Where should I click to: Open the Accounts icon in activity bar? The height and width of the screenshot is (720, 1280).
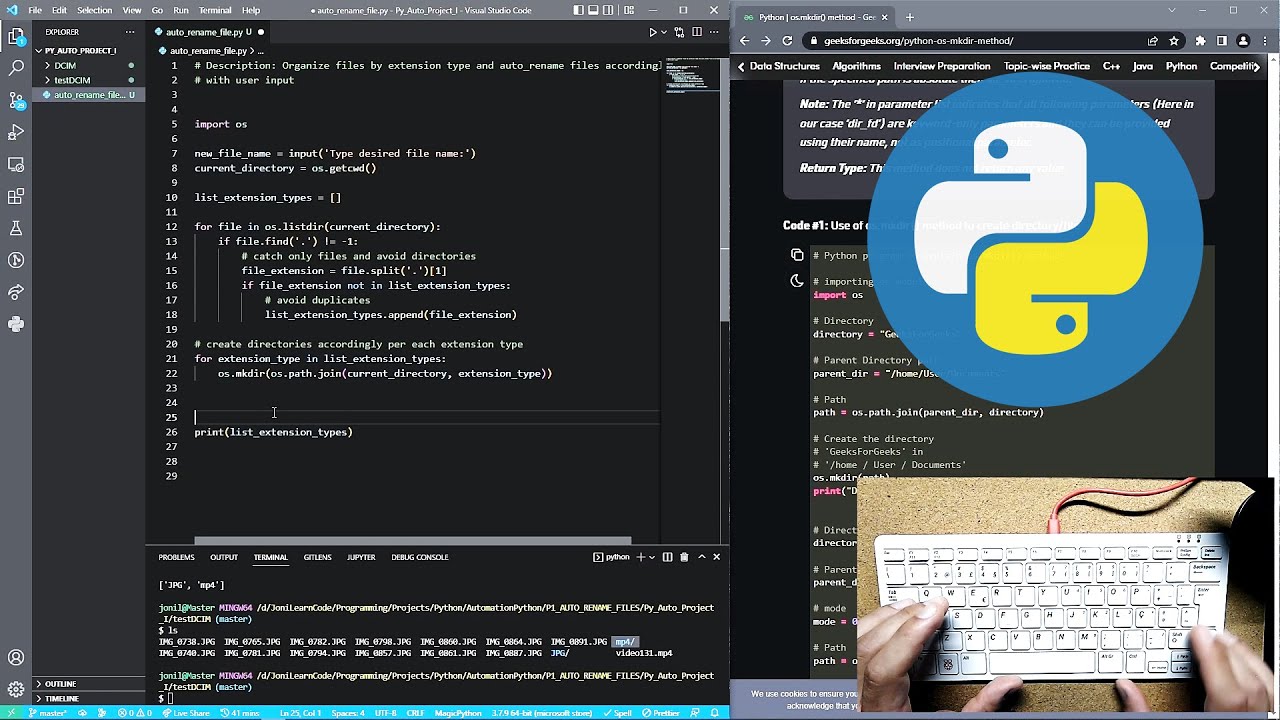pyautogui.click(x=16, y=658)
